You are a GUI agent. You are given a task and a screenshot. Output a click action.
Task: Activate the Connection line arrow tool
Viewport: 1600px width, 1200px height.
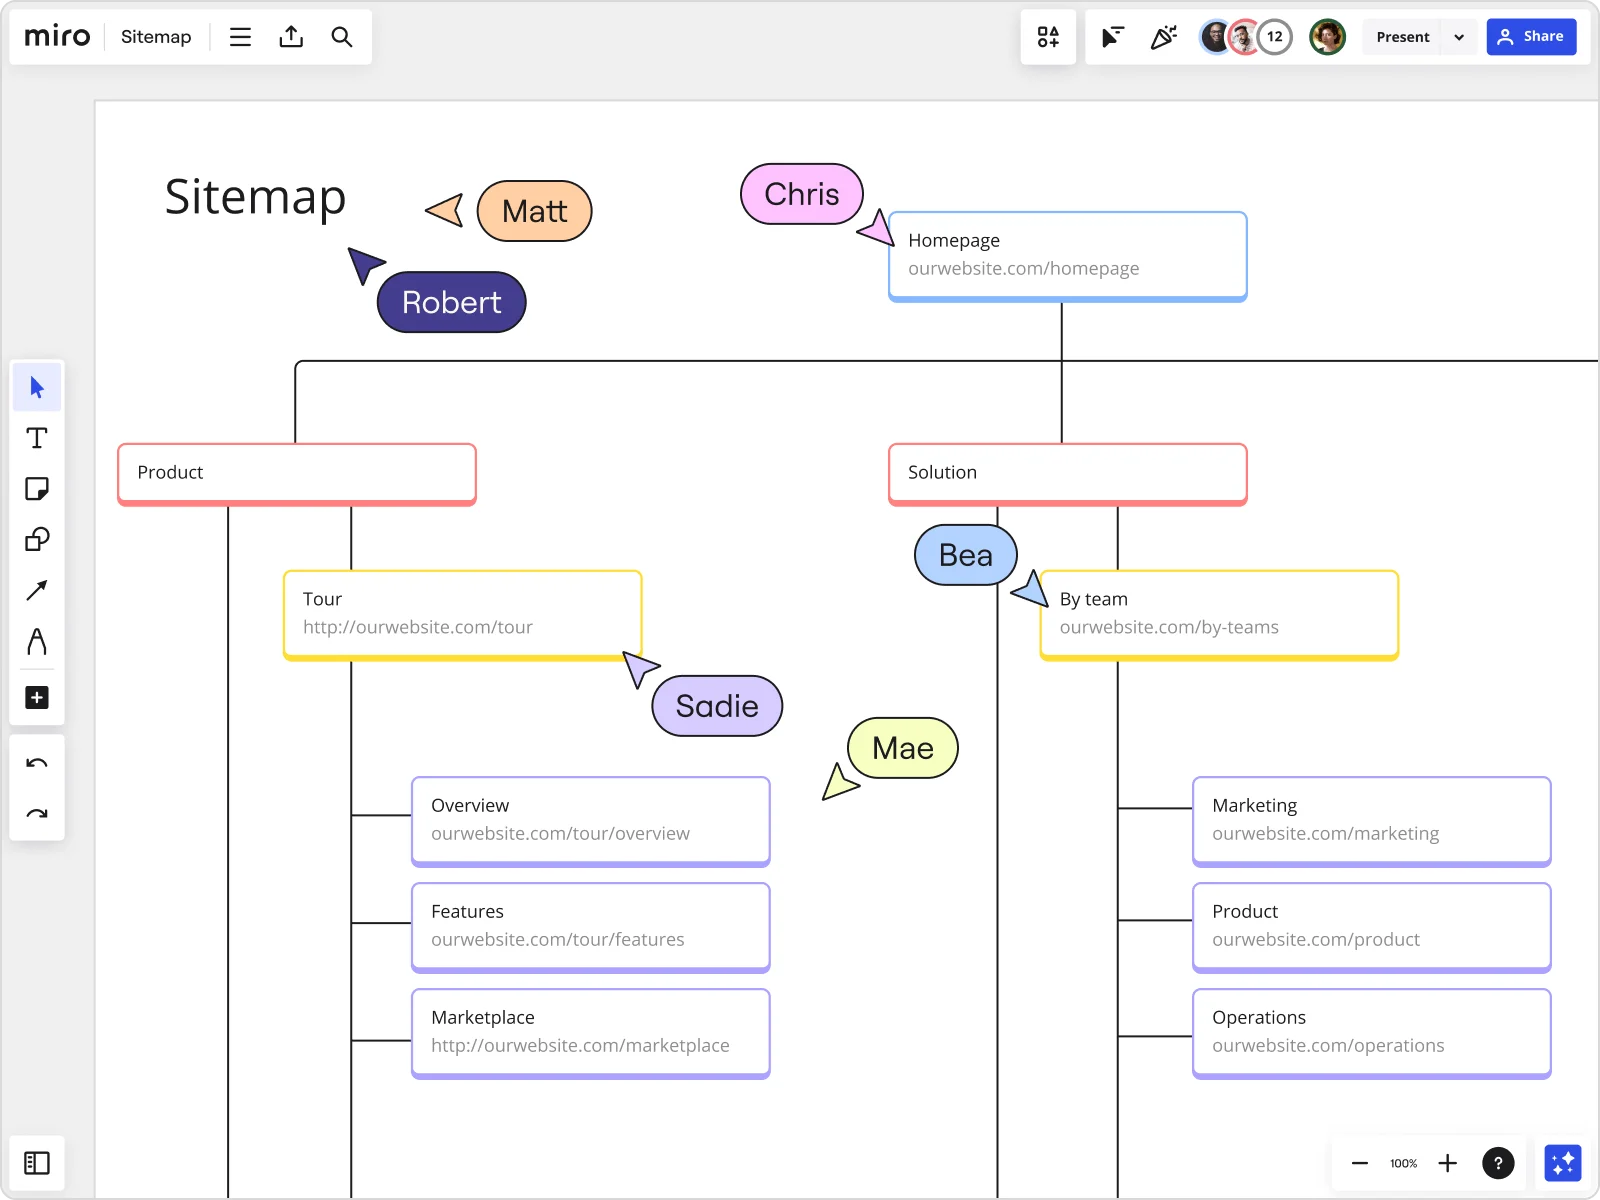pyautogui.click(x=37, y=591)
